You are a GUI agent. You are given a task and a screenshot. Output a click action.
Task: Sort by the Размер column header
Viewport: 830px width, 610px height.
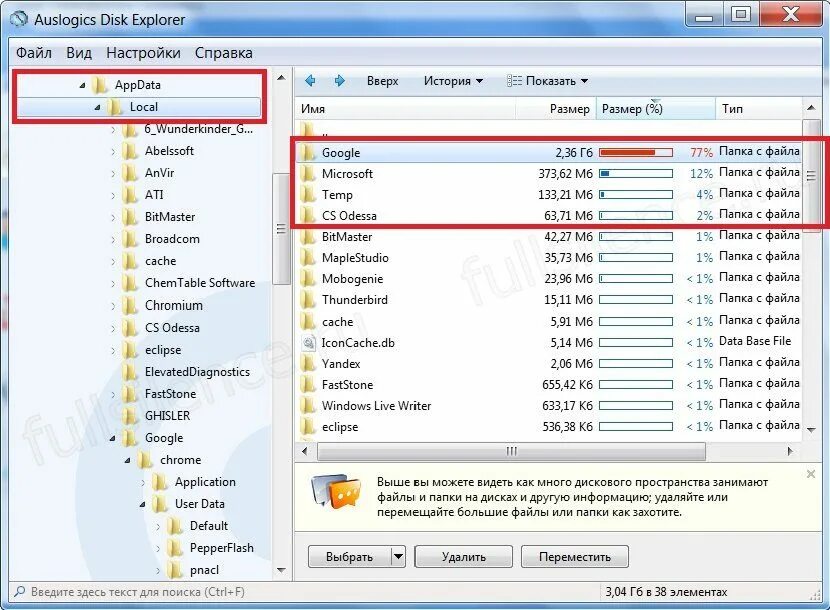(x=556, y=109)
